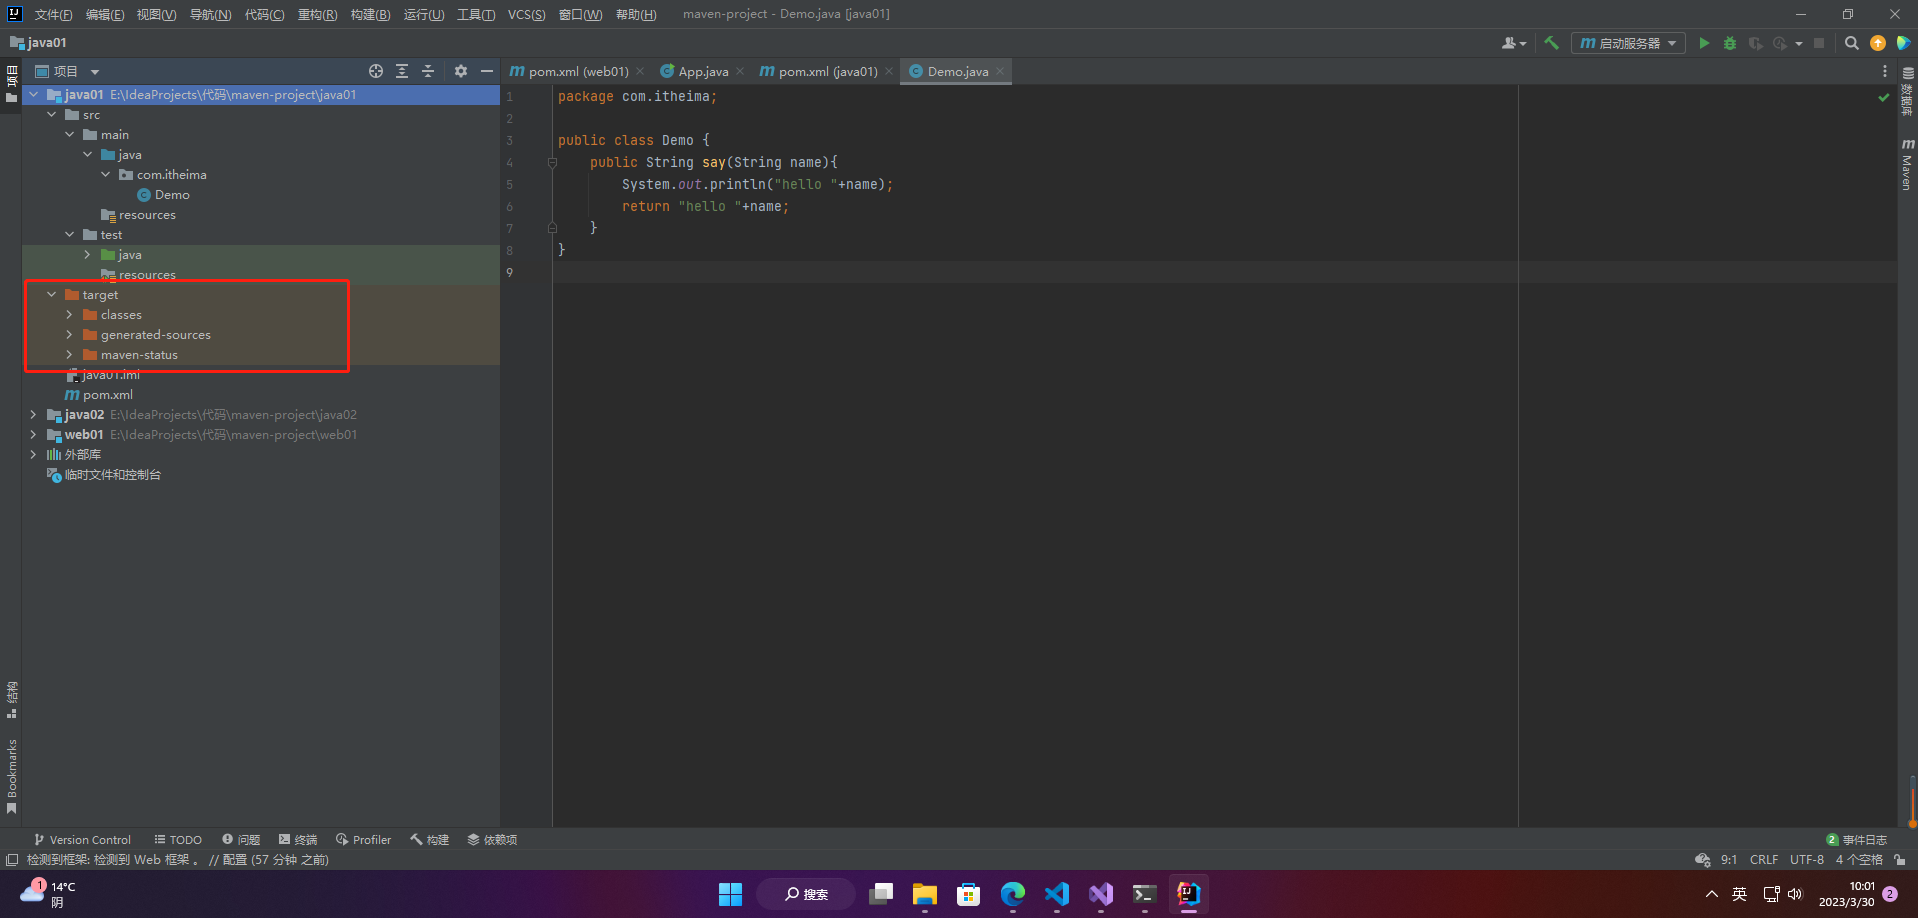Run the project with the green play icon
Image resolution: width=1918 pixels, height=918 pixels.
coord(1704,43)
